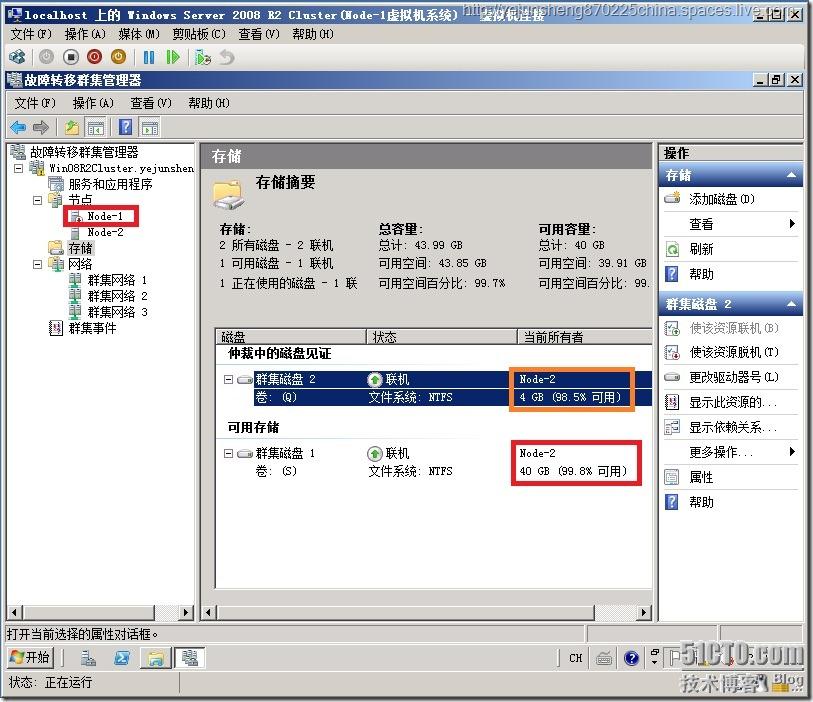This screenshot has width=813, height=702.
Task: Select 群集网络 3 in the tree
Action: pos(117,312)
